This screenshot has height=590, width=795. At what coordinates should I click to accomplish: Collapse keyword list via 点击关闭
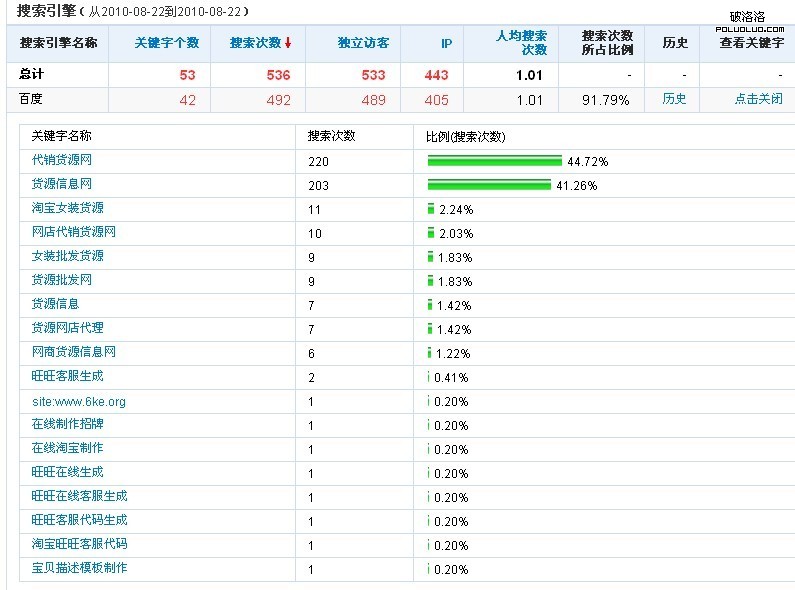(x=758, y=99)
